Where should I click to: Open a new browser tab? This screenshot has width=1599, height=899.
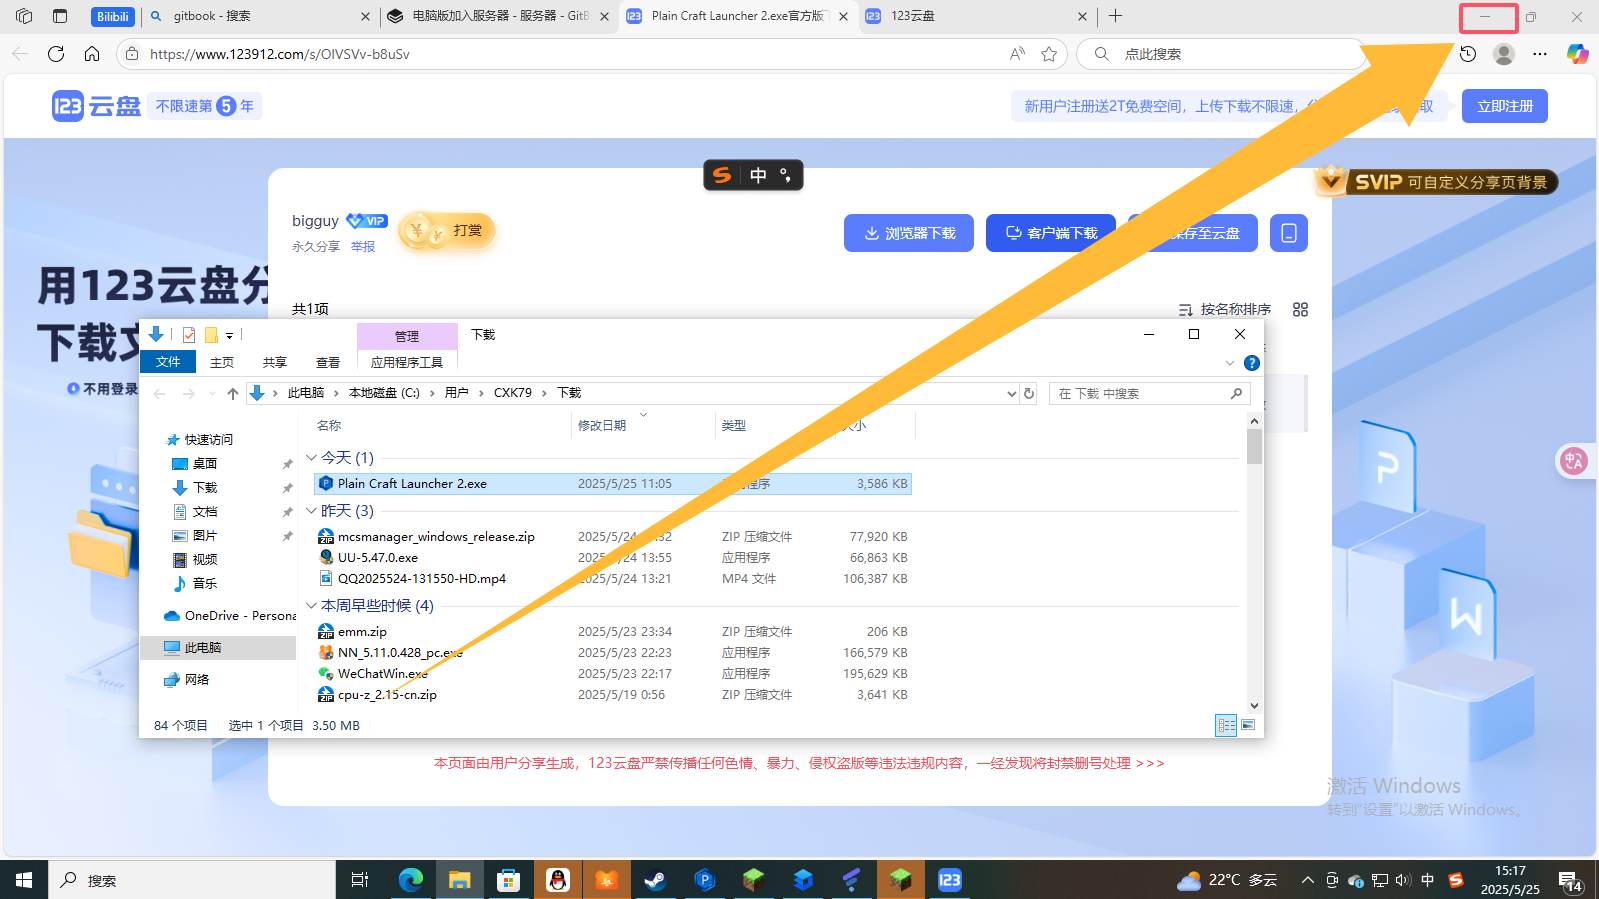tap(1116, 16)
